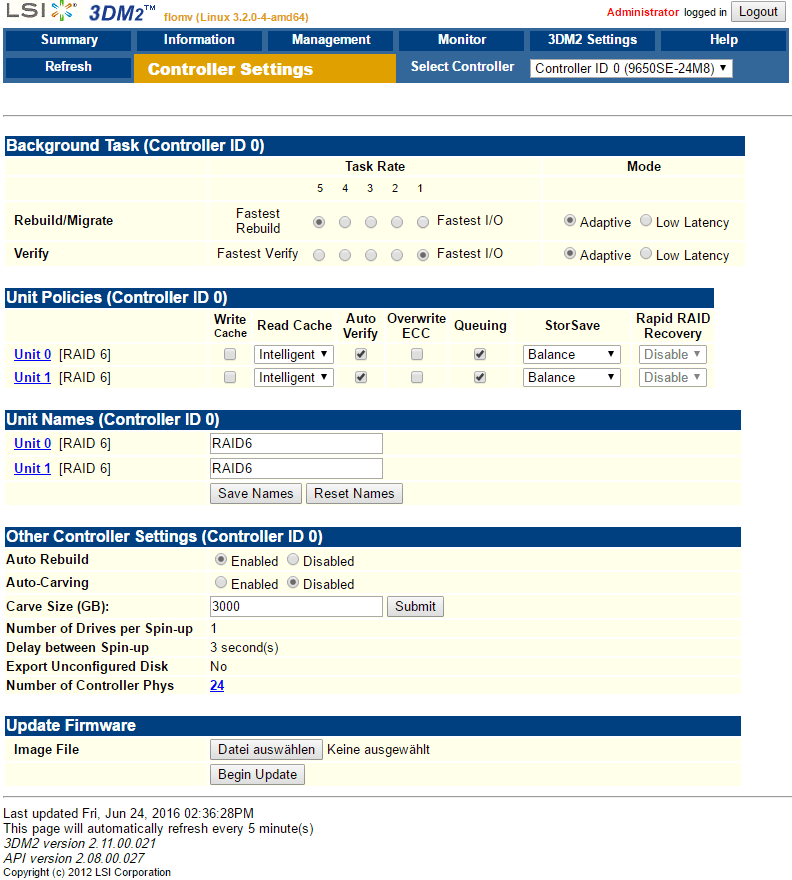
Task: Enable Write Cache for Unit 0
Action: point(230,354)
